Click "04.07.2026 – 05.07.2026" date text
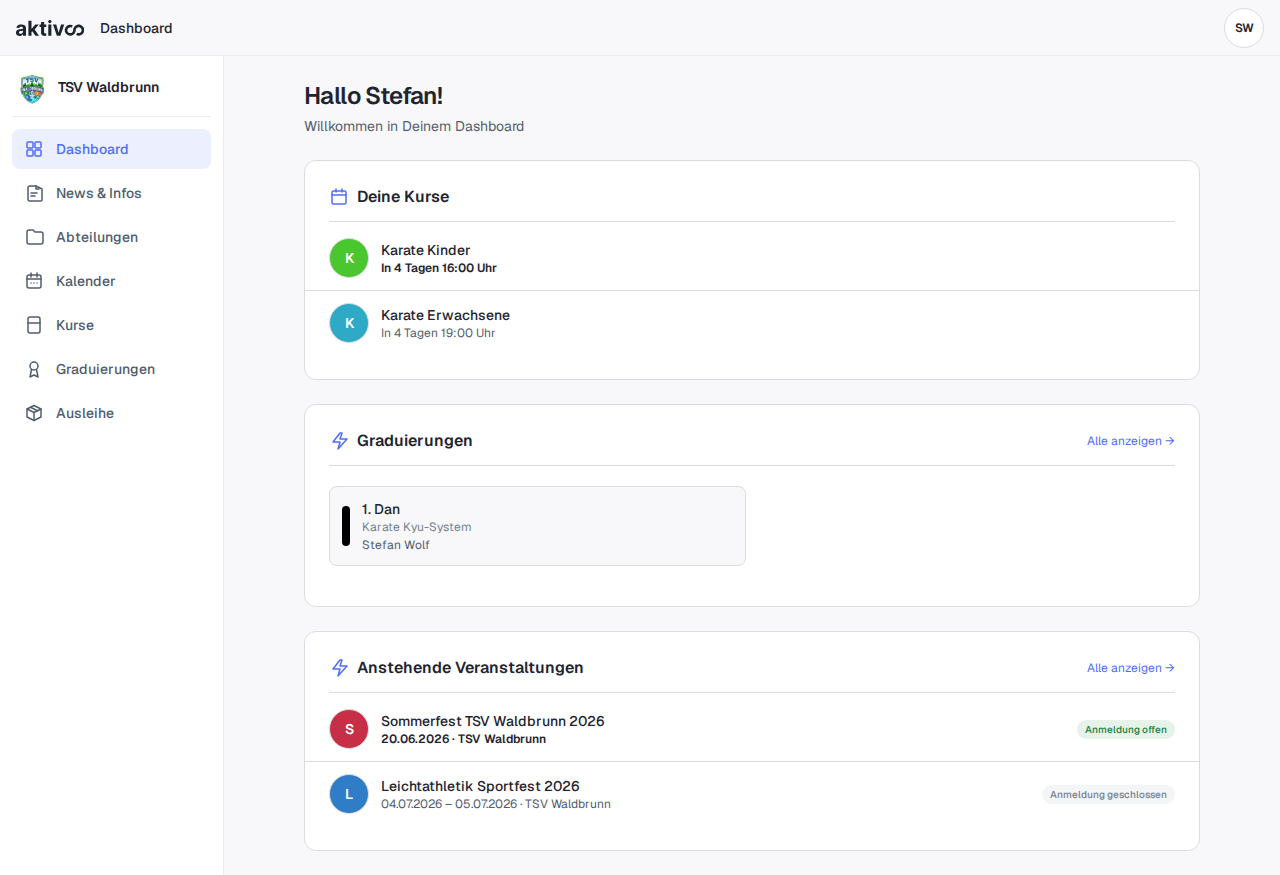1280x875 pixels. point(449,804)
